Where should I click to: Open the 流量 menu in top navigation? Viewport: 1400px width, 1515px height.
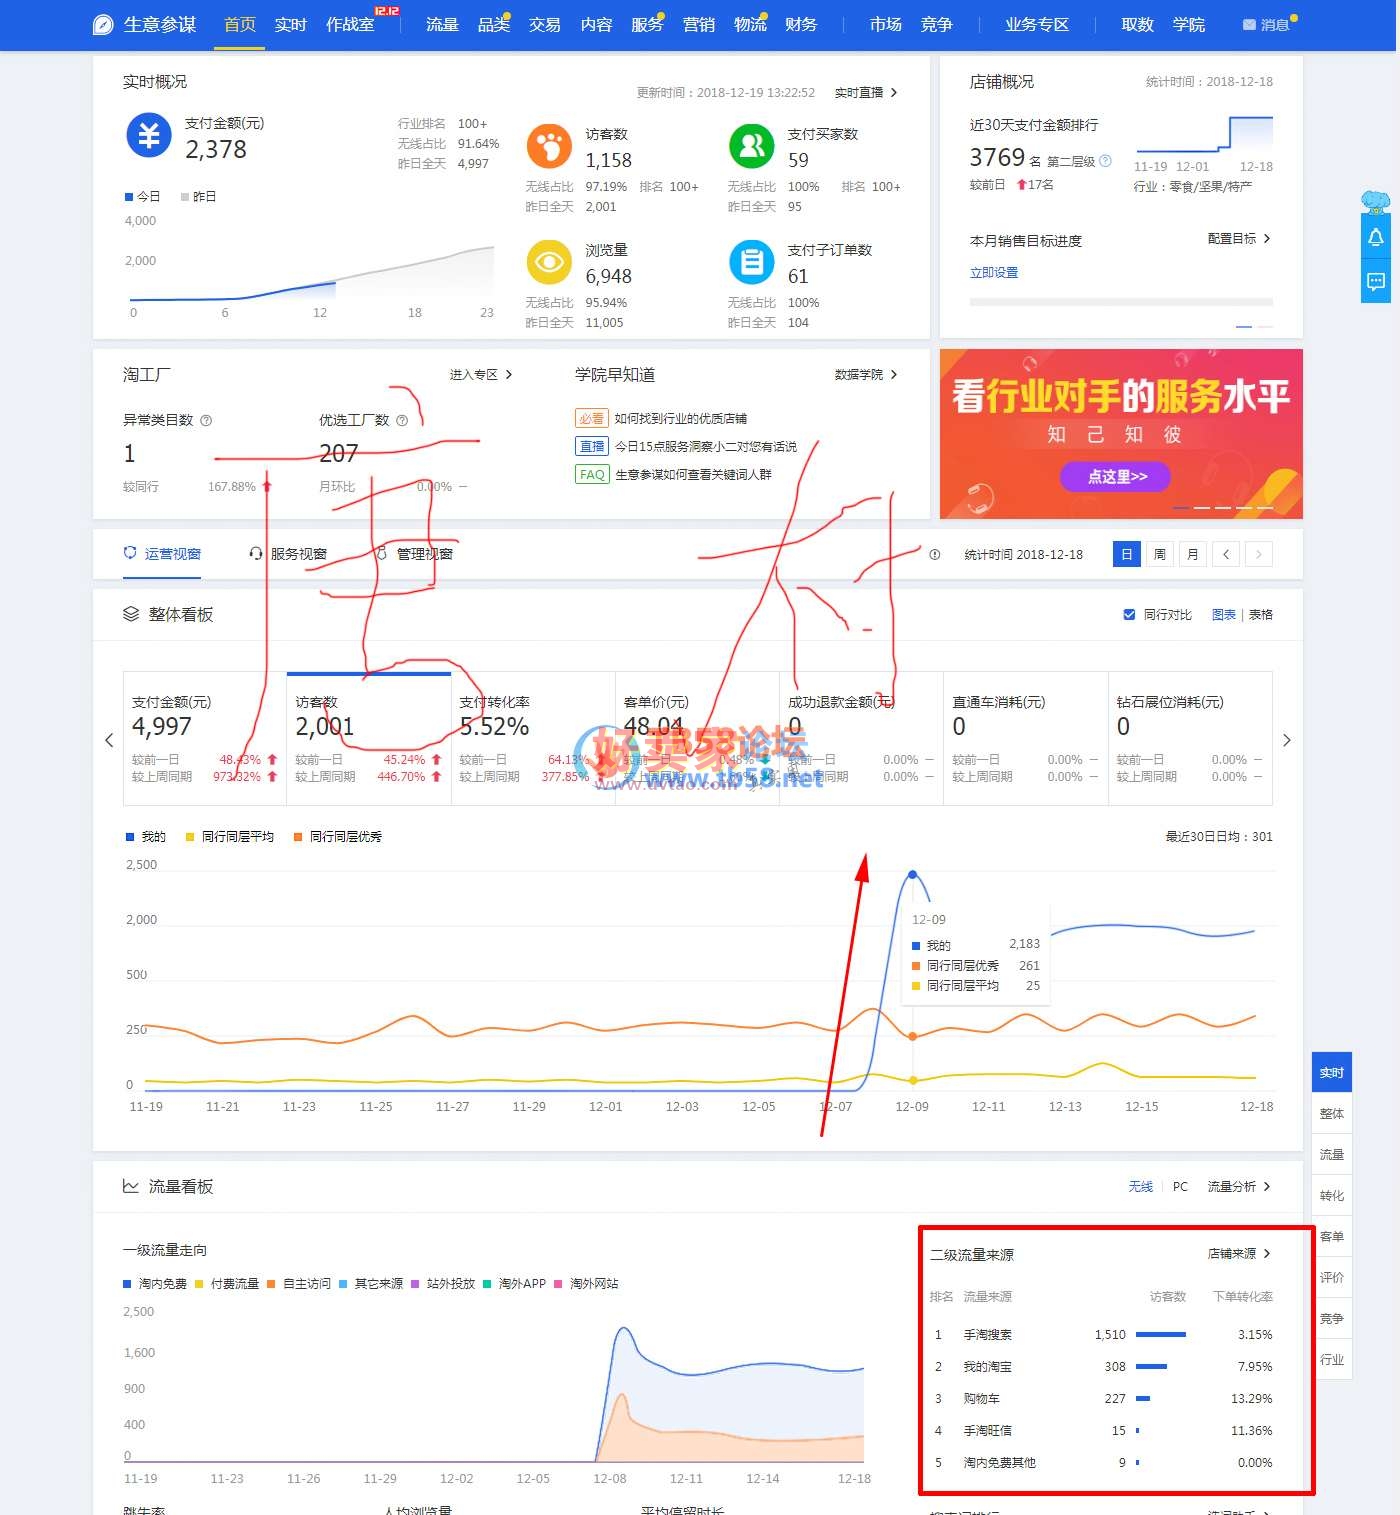pyautogui.click(x=441, y=24)
